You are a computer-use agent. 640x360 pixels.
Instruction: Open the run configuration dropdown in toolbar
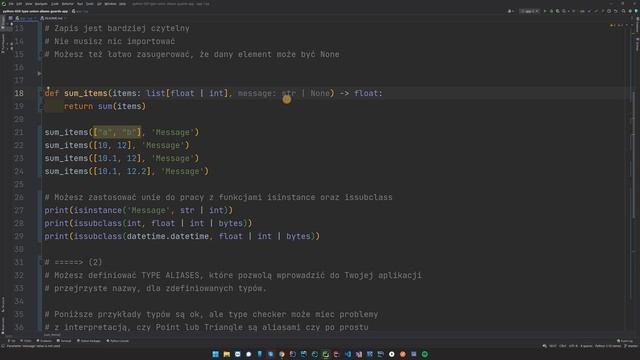[x=529, y=11]
